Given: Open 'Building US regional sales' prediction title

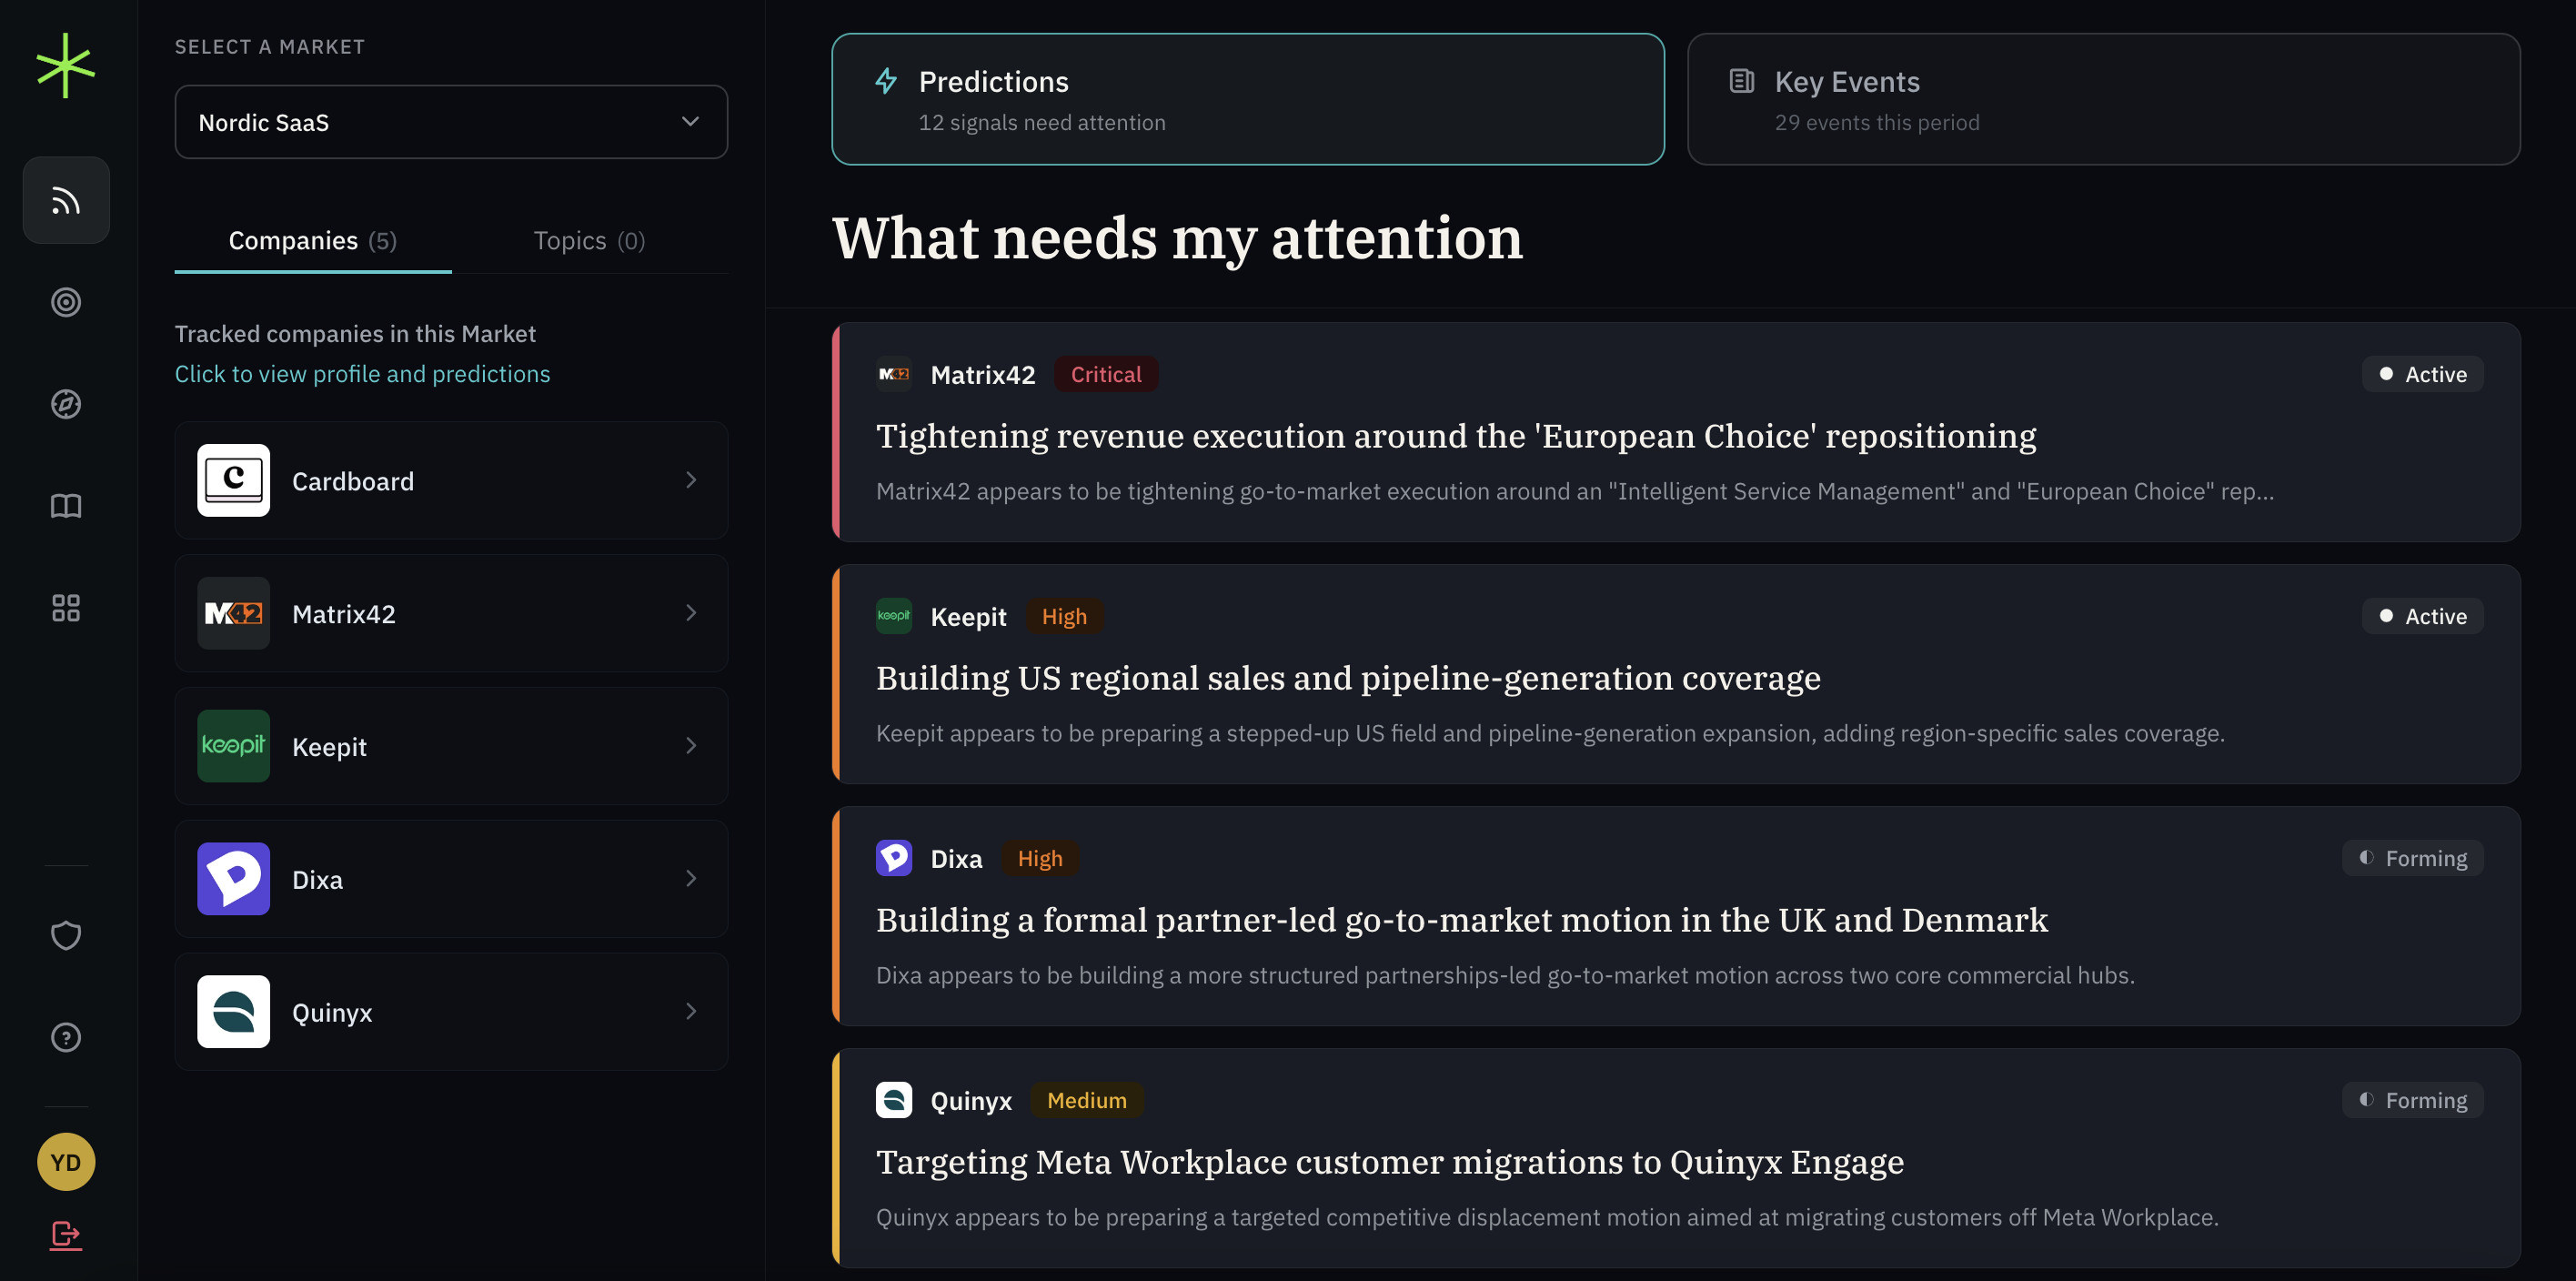Looking at the screenshot, I should (x=1348, y=678).
